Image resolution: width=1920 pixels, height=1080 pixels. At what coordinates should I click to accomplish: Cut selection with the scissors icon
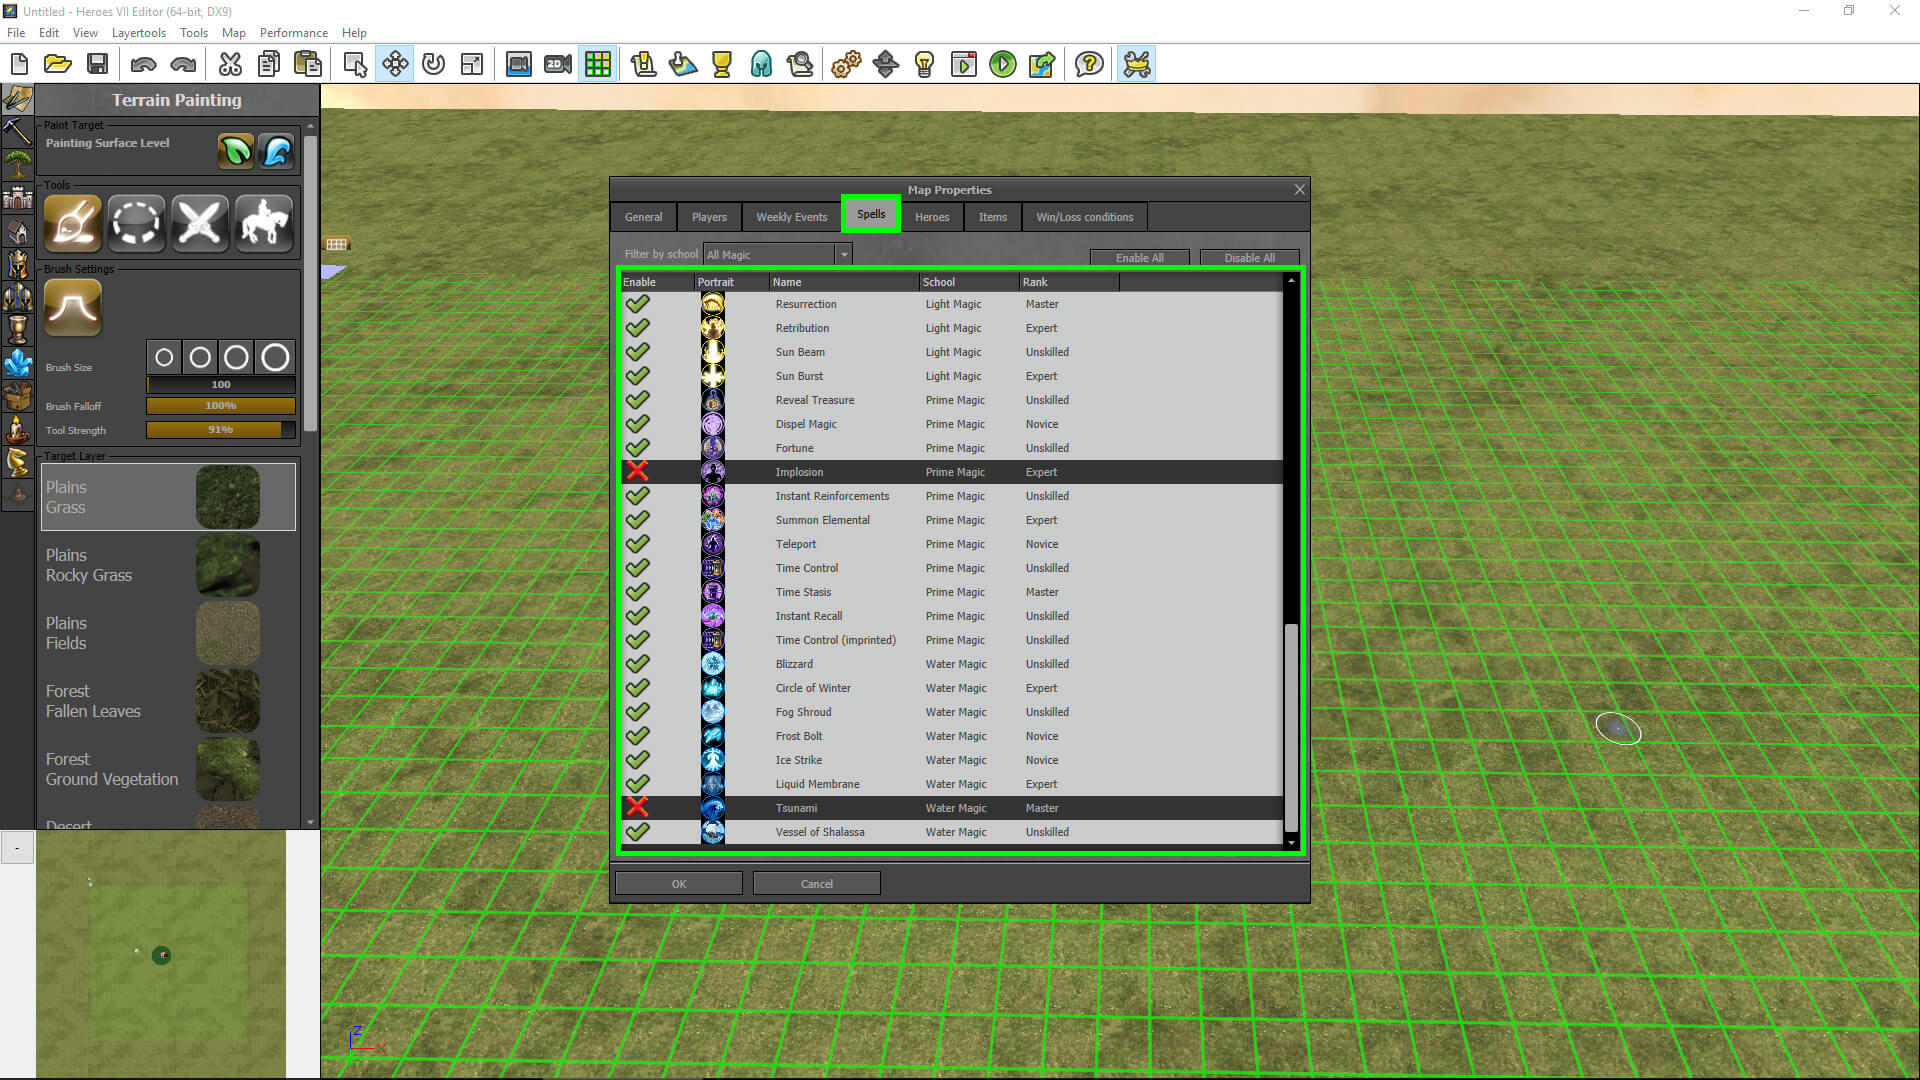tap(230, 65)
